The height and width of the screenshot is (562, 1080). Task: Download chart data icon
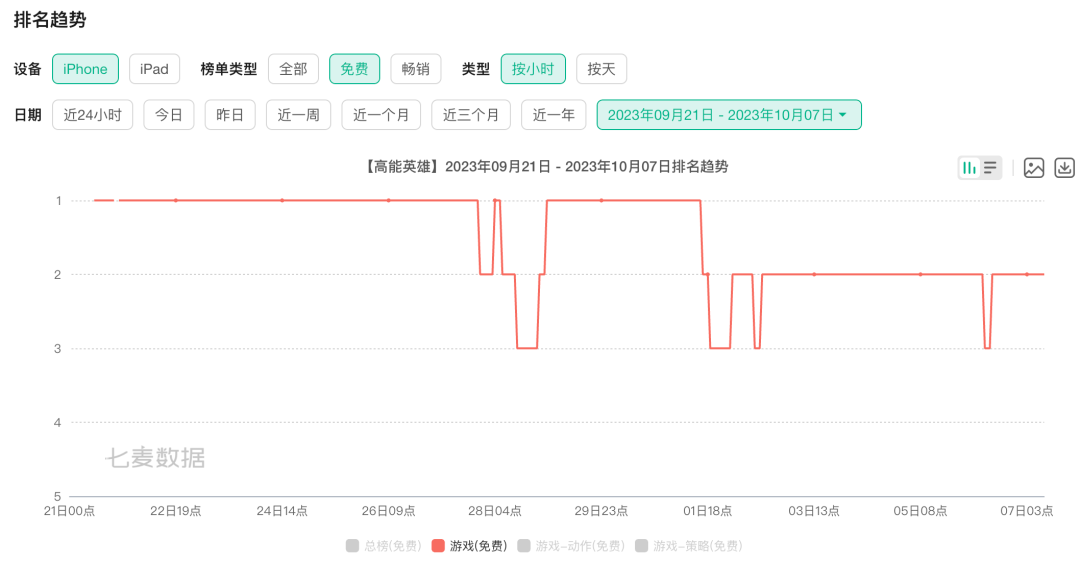coord(1064,167)
